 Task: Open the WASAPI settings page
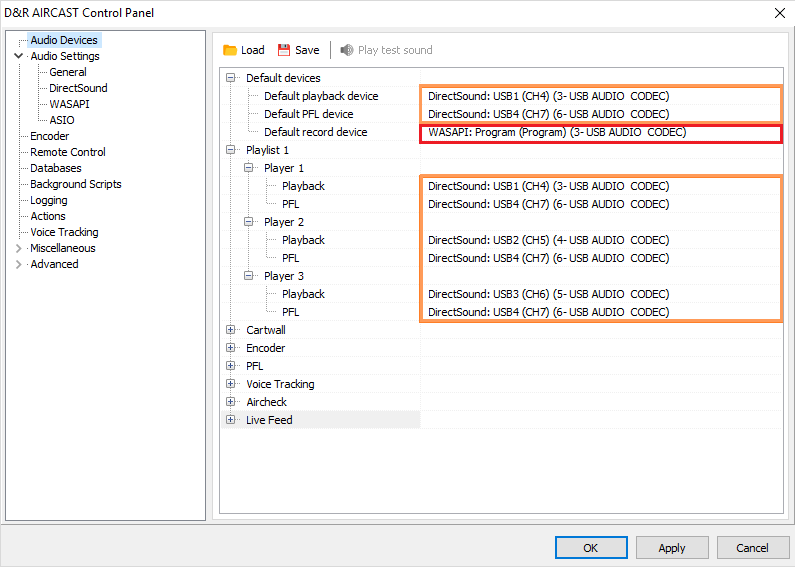[68, 104]
